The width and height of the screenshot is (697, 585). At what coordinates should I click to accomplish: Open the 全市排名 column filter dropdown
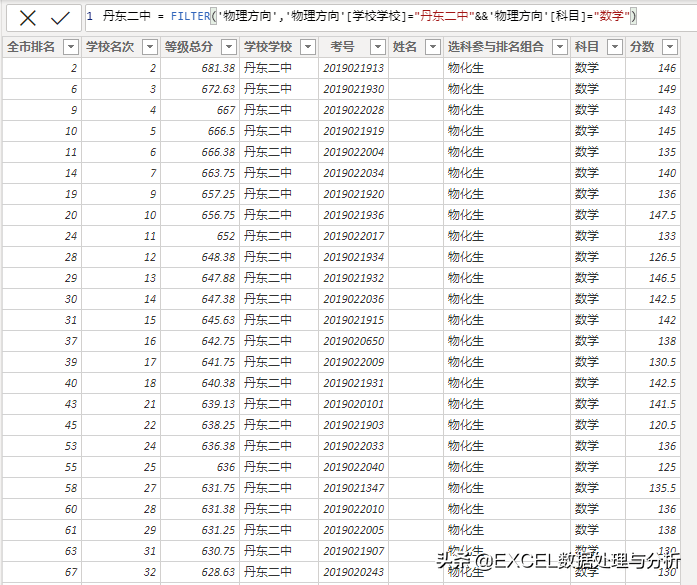(x=71, y=47)
